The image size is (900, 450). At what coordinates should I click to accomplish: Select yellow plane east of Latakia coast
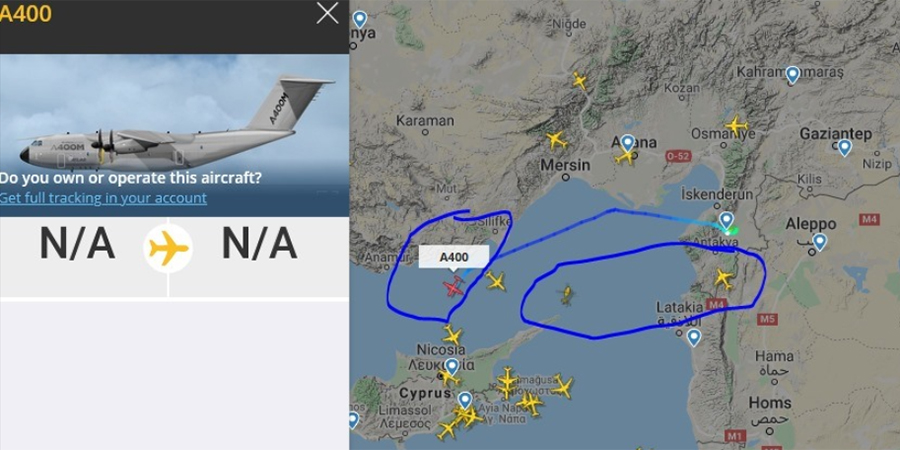pyautogui.click(x=724, y=279)
